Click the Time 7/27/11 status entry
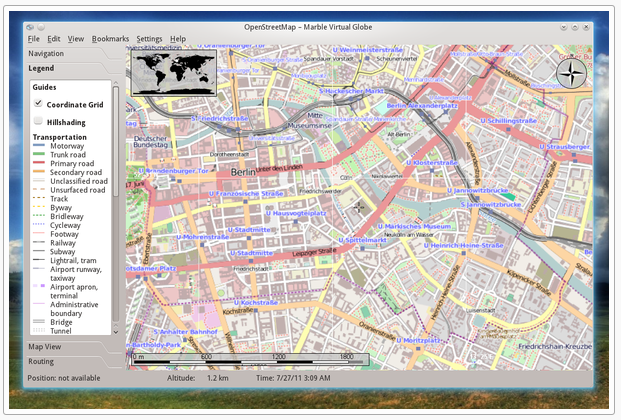 [293, 378]
